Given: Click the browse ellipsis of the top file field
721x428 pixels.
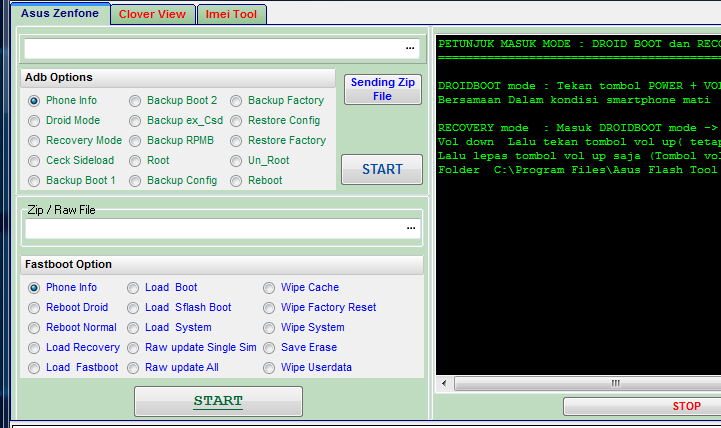Looking at the screenshot, I should coord(410,48).
